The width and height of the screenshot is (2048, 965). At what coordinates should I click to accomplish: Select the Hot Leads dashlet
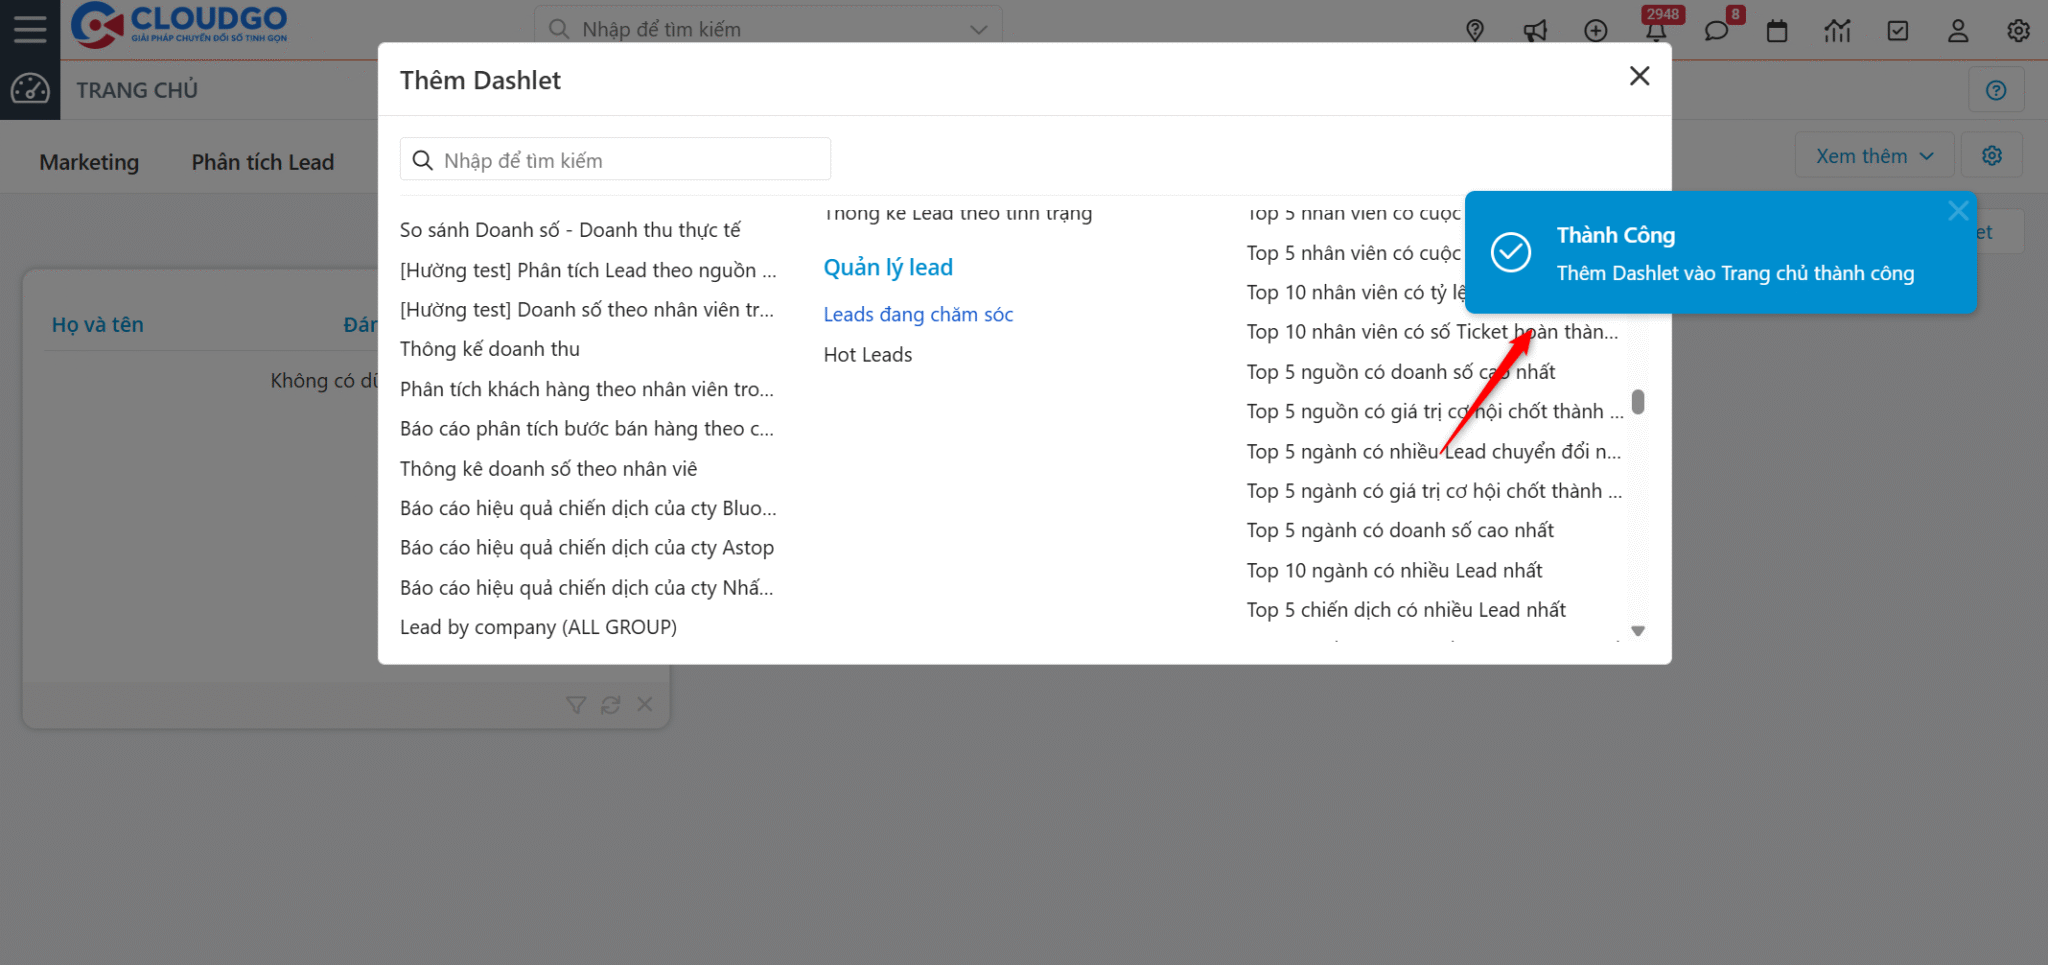point(868,355)
